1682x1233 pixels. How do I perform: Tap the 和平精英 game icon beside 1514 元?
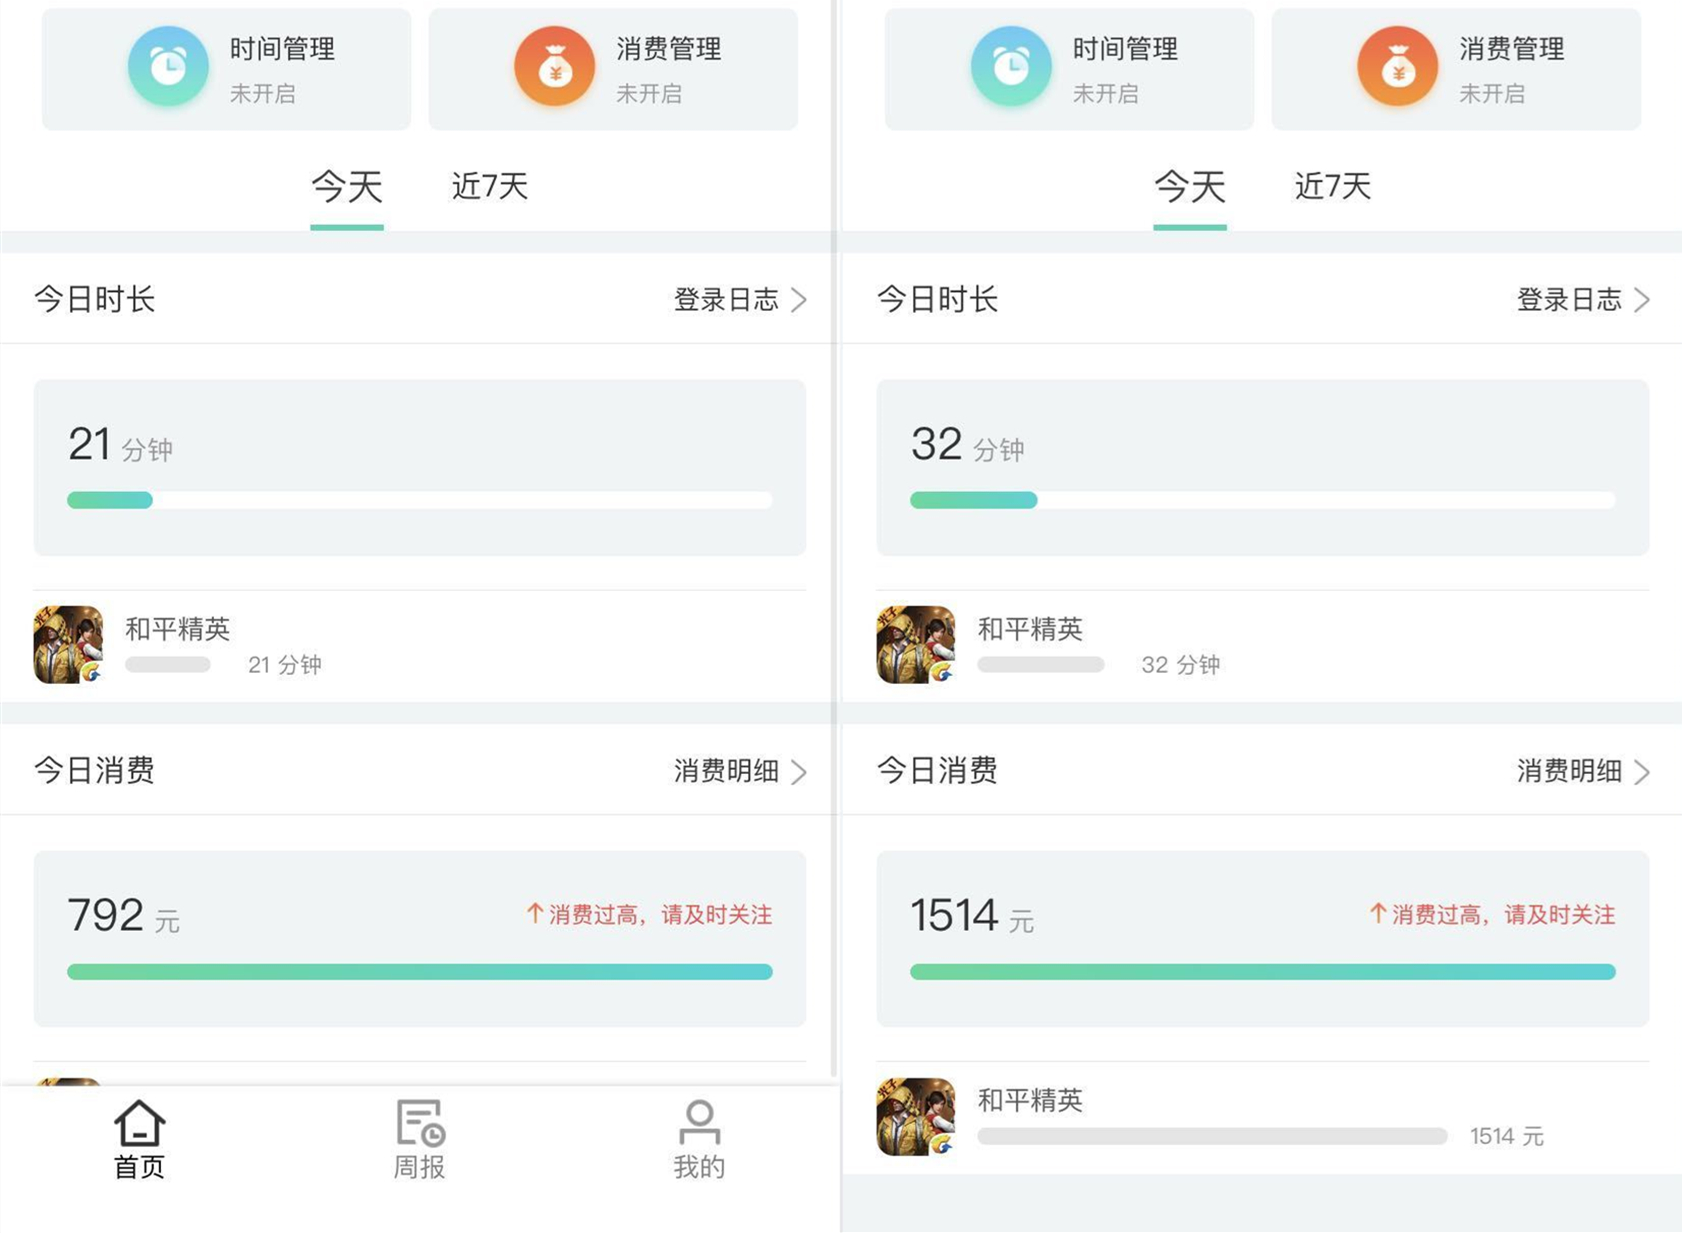click(x=915, y=1117)
